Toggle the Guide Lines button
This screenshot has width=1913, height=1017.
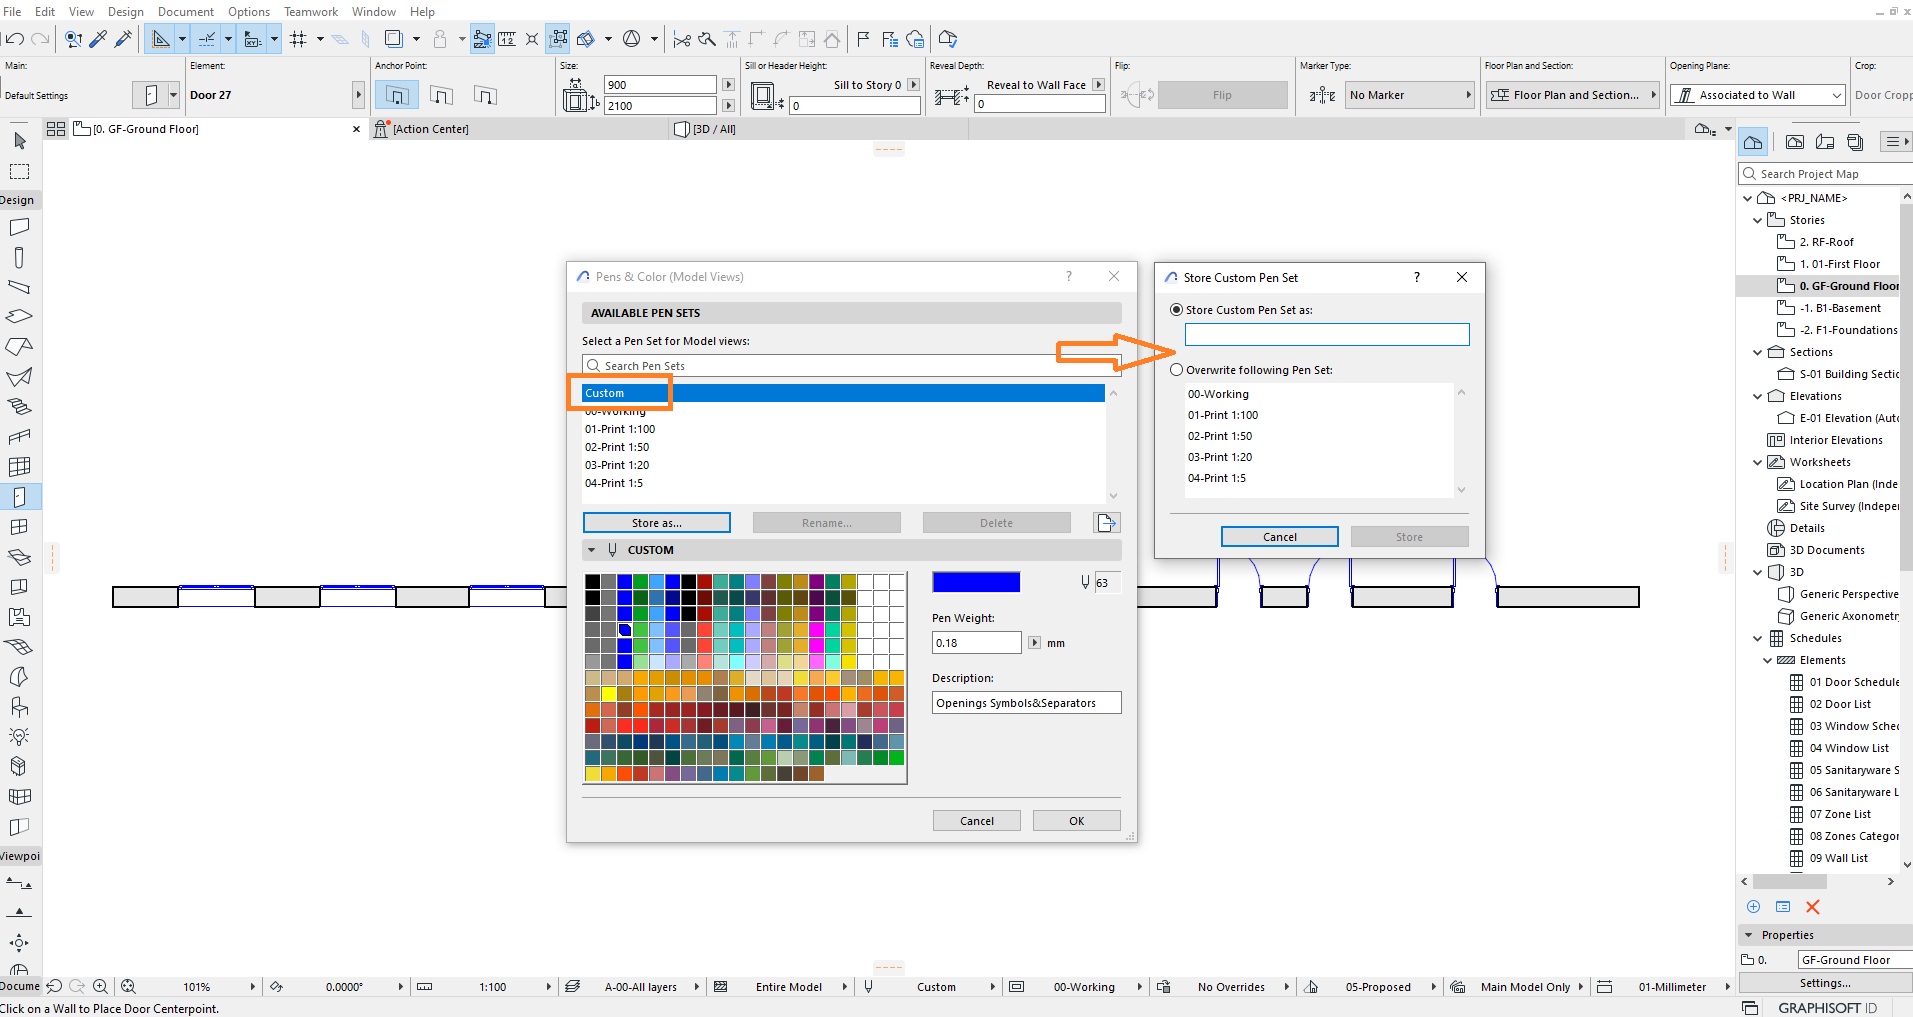pyautogui.click(x=160, y=39)
